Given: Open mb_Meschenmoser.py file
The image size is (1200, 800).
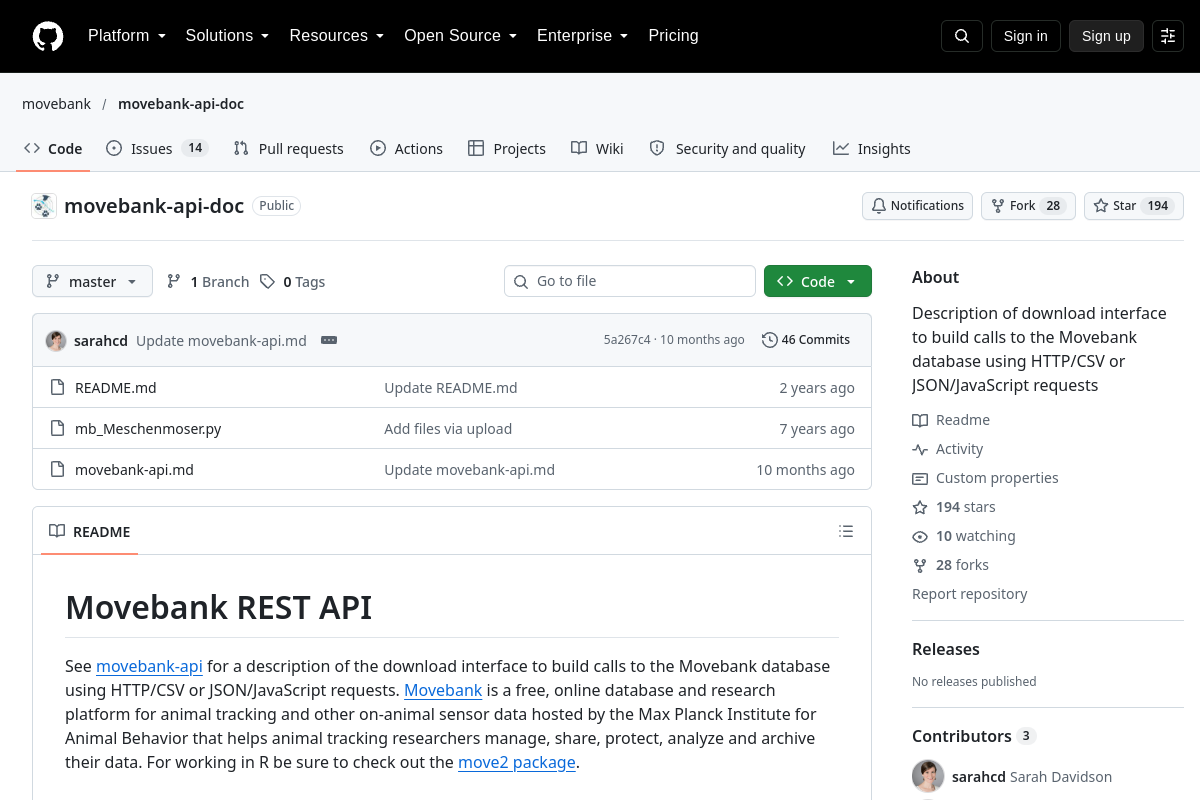Looking at the screenshot, I should click(148, 429).
